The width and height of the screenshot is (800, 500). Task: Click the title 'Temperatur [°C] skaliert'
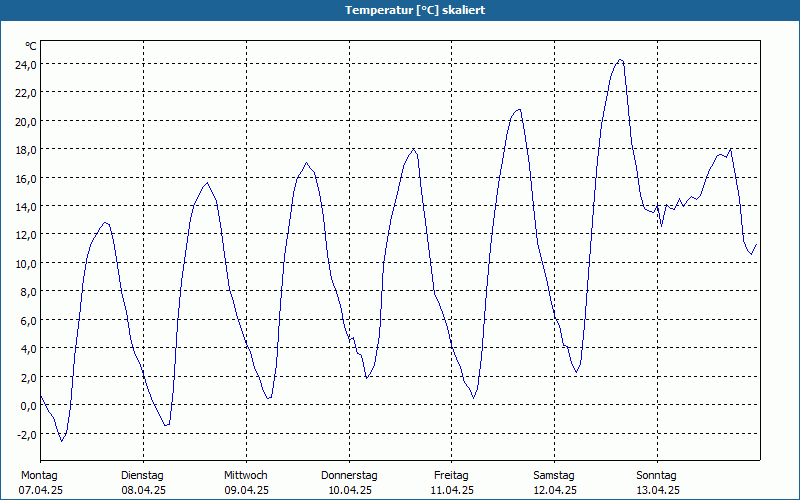415,10
